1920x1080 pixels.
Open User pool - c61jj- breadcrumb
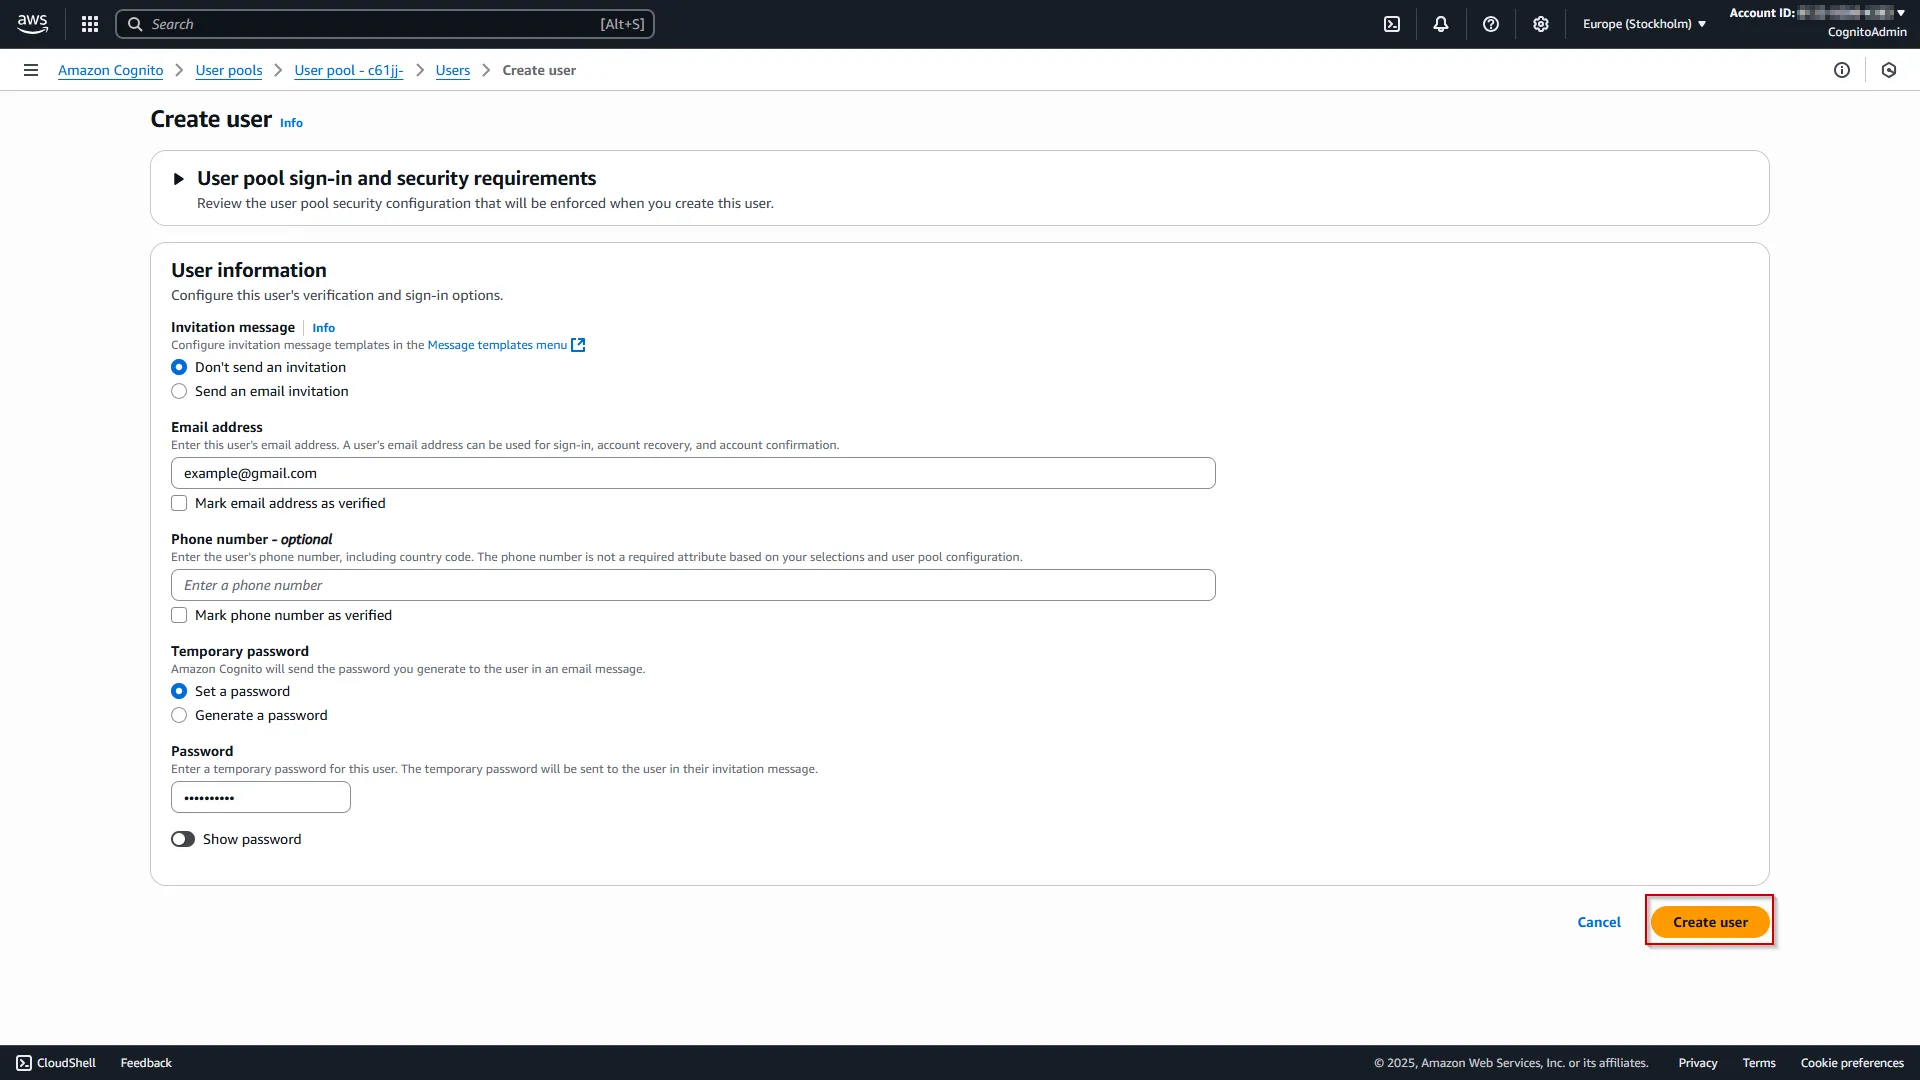point(349,70)
